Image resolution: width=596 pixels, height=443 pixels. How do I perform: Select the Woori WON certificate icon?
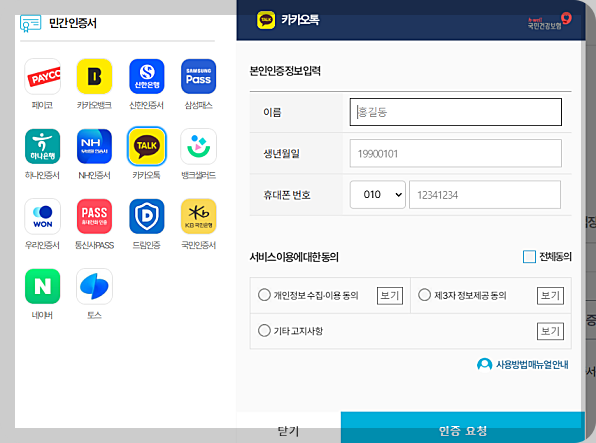(43, 216)
